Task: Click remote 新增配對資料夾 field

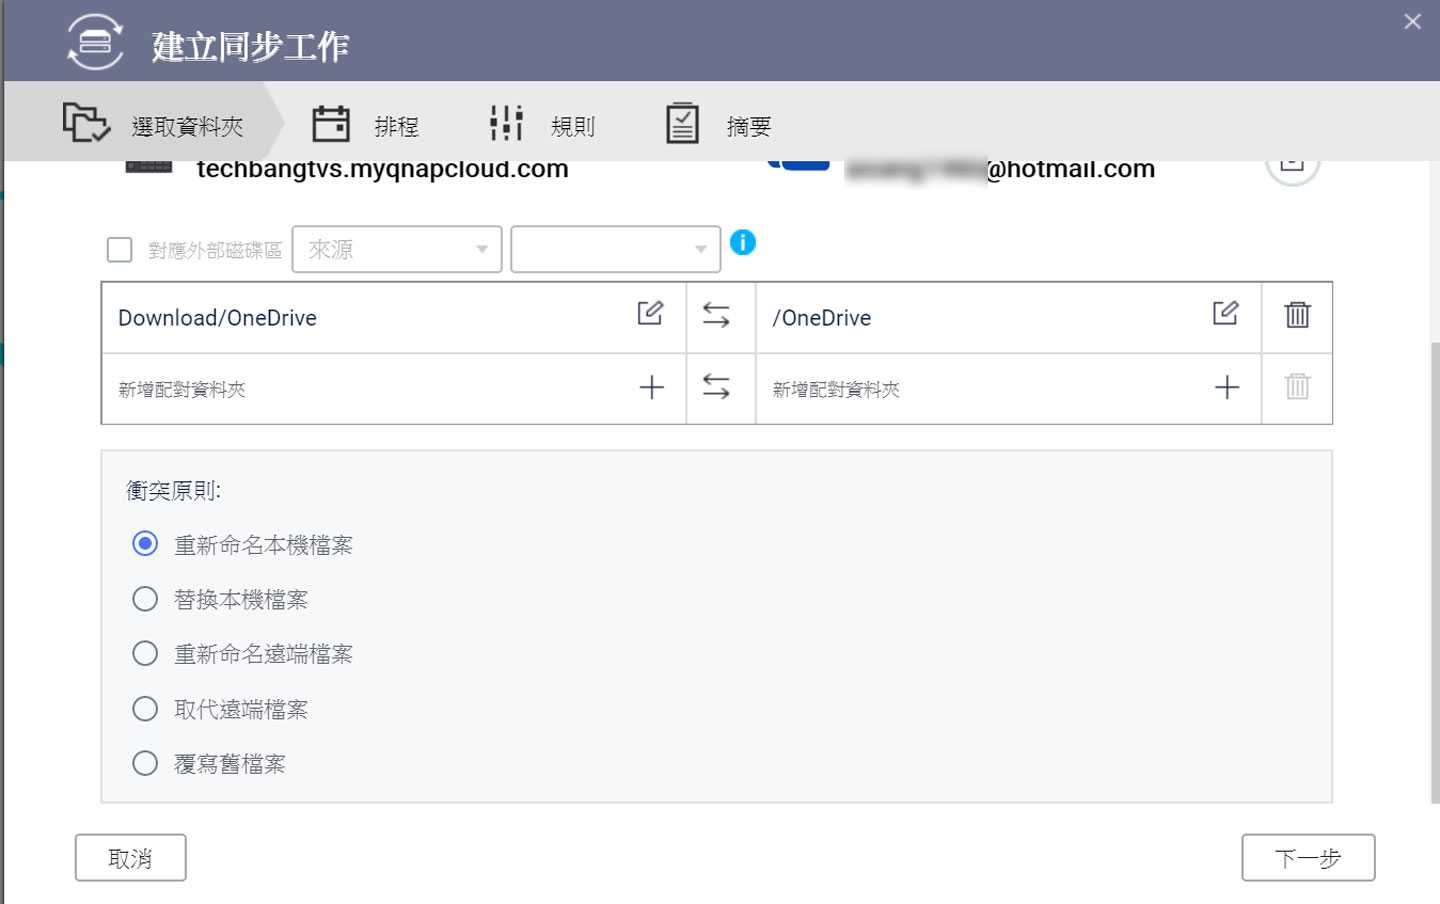Action: click(1008, 389)
